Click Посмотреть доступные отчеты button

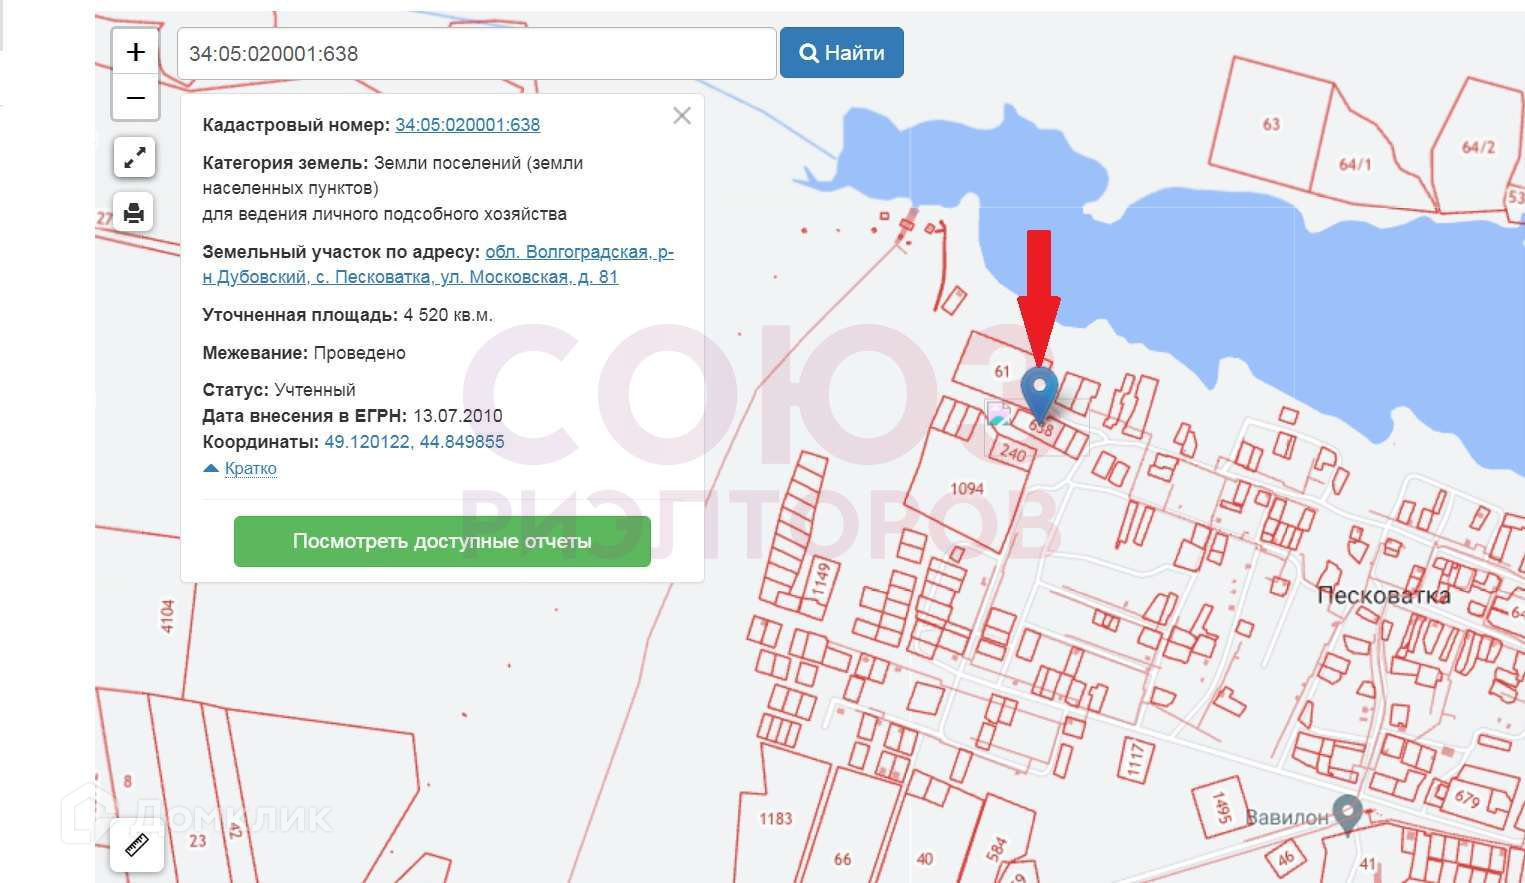(x=442, y=541)
